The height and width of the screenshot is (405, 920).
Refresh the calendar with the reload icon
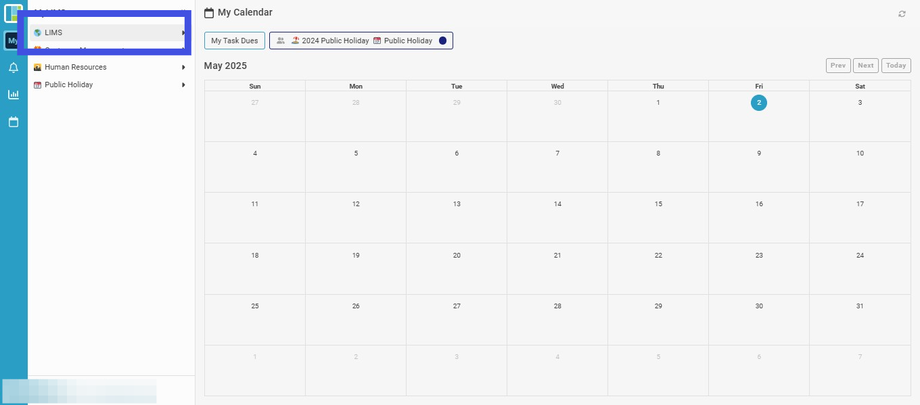(x=902, y=14)
